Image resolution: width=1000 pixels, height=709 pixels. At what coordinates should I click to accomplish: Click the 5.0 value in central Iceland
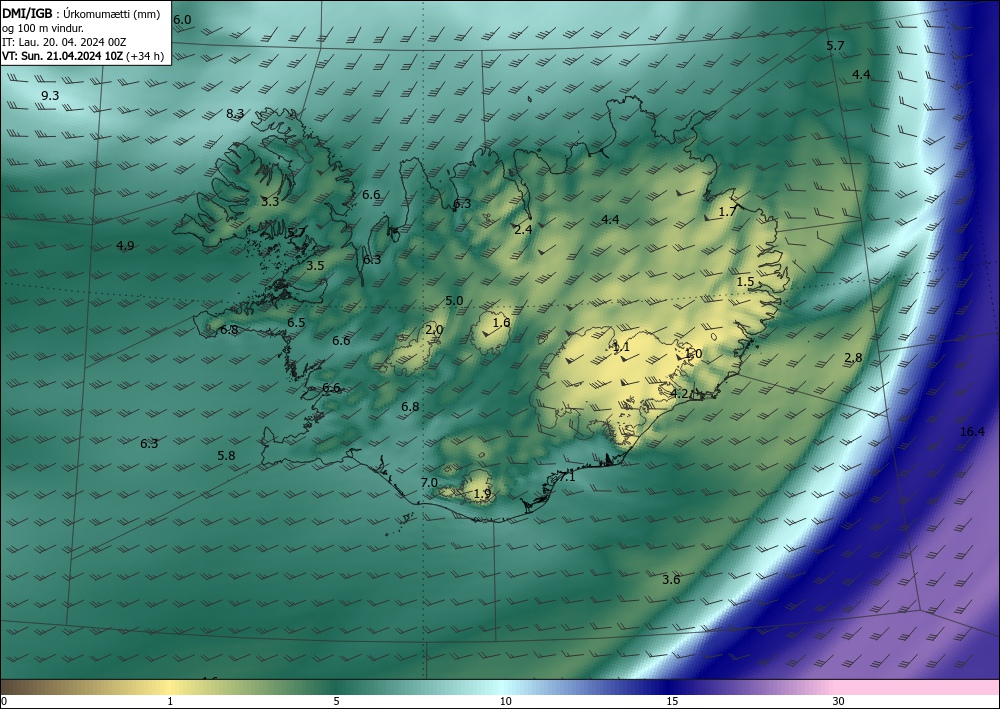point(454,300)
